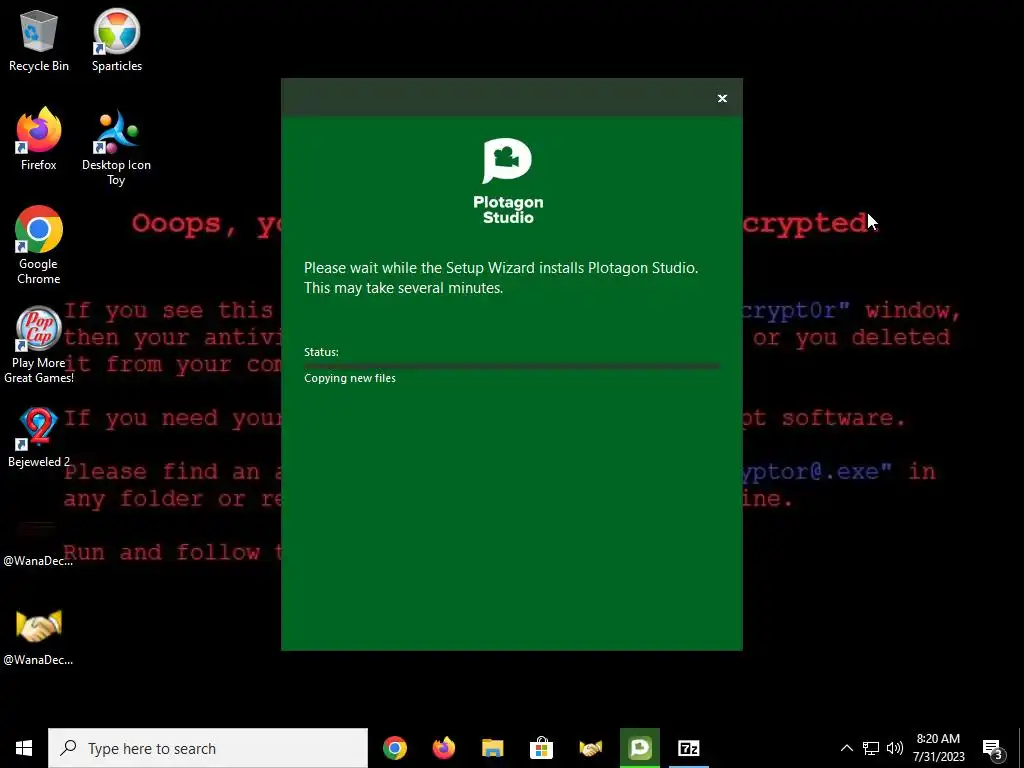Click the 'Copying new files' status text

(x=349, y=378)
